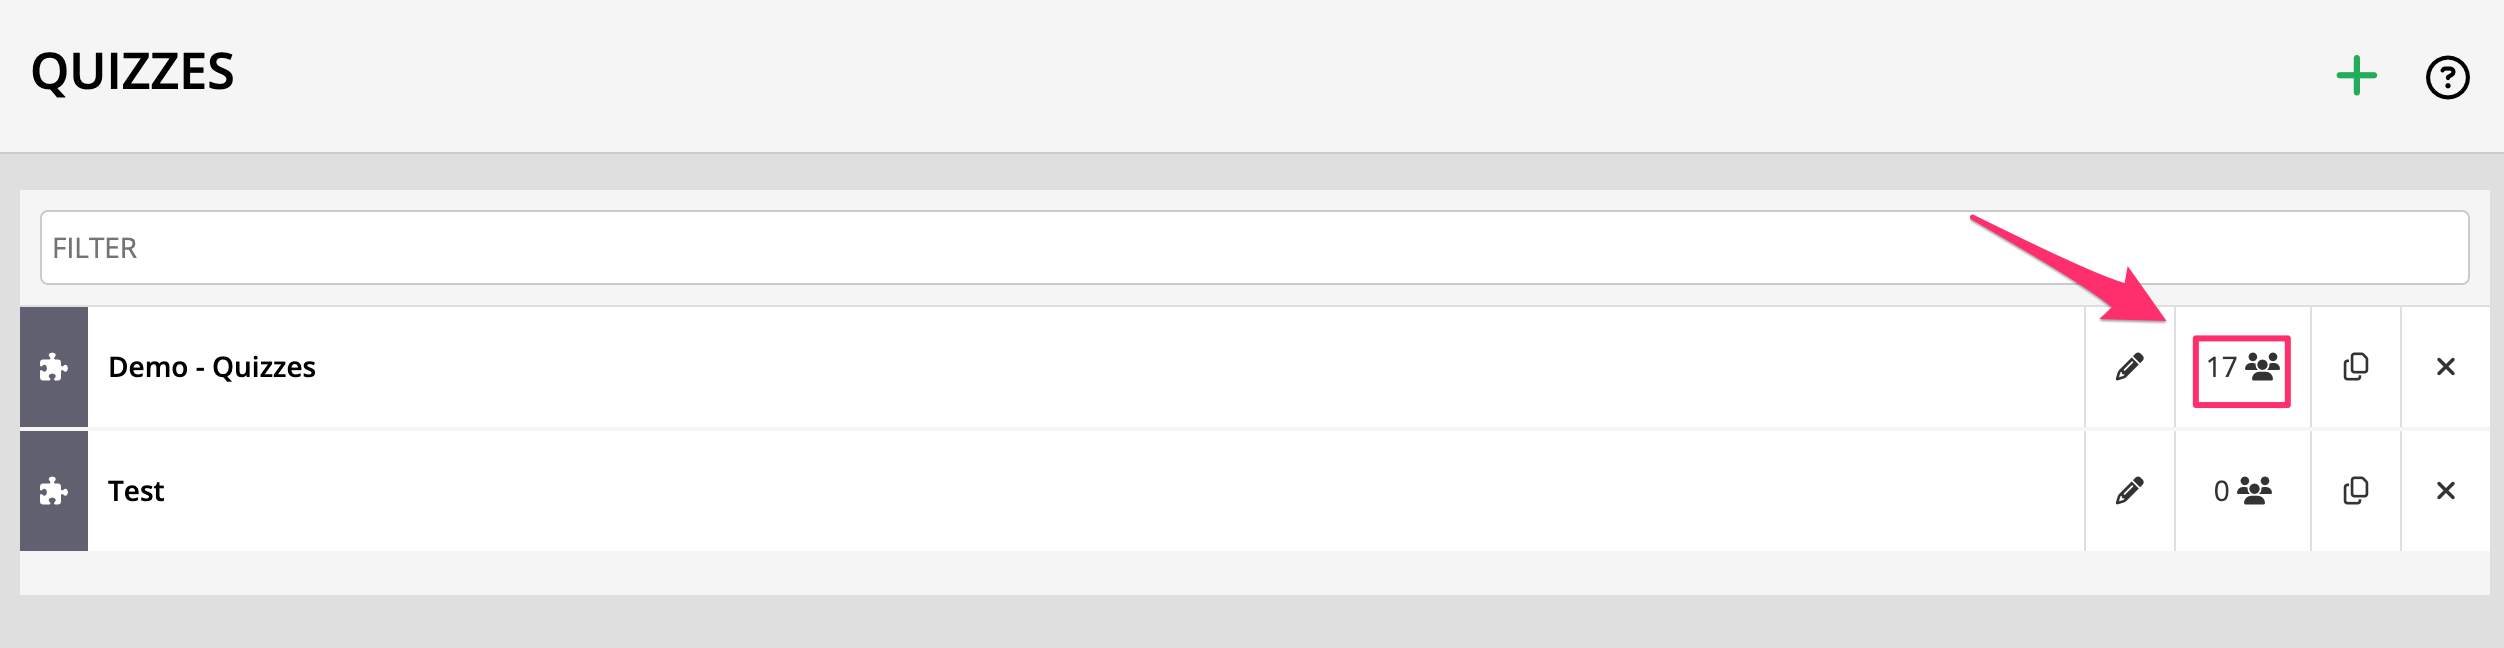Click the puzzle piece icon beside Test
Viewport: 2504px width, 648px height.
(54, 491)
